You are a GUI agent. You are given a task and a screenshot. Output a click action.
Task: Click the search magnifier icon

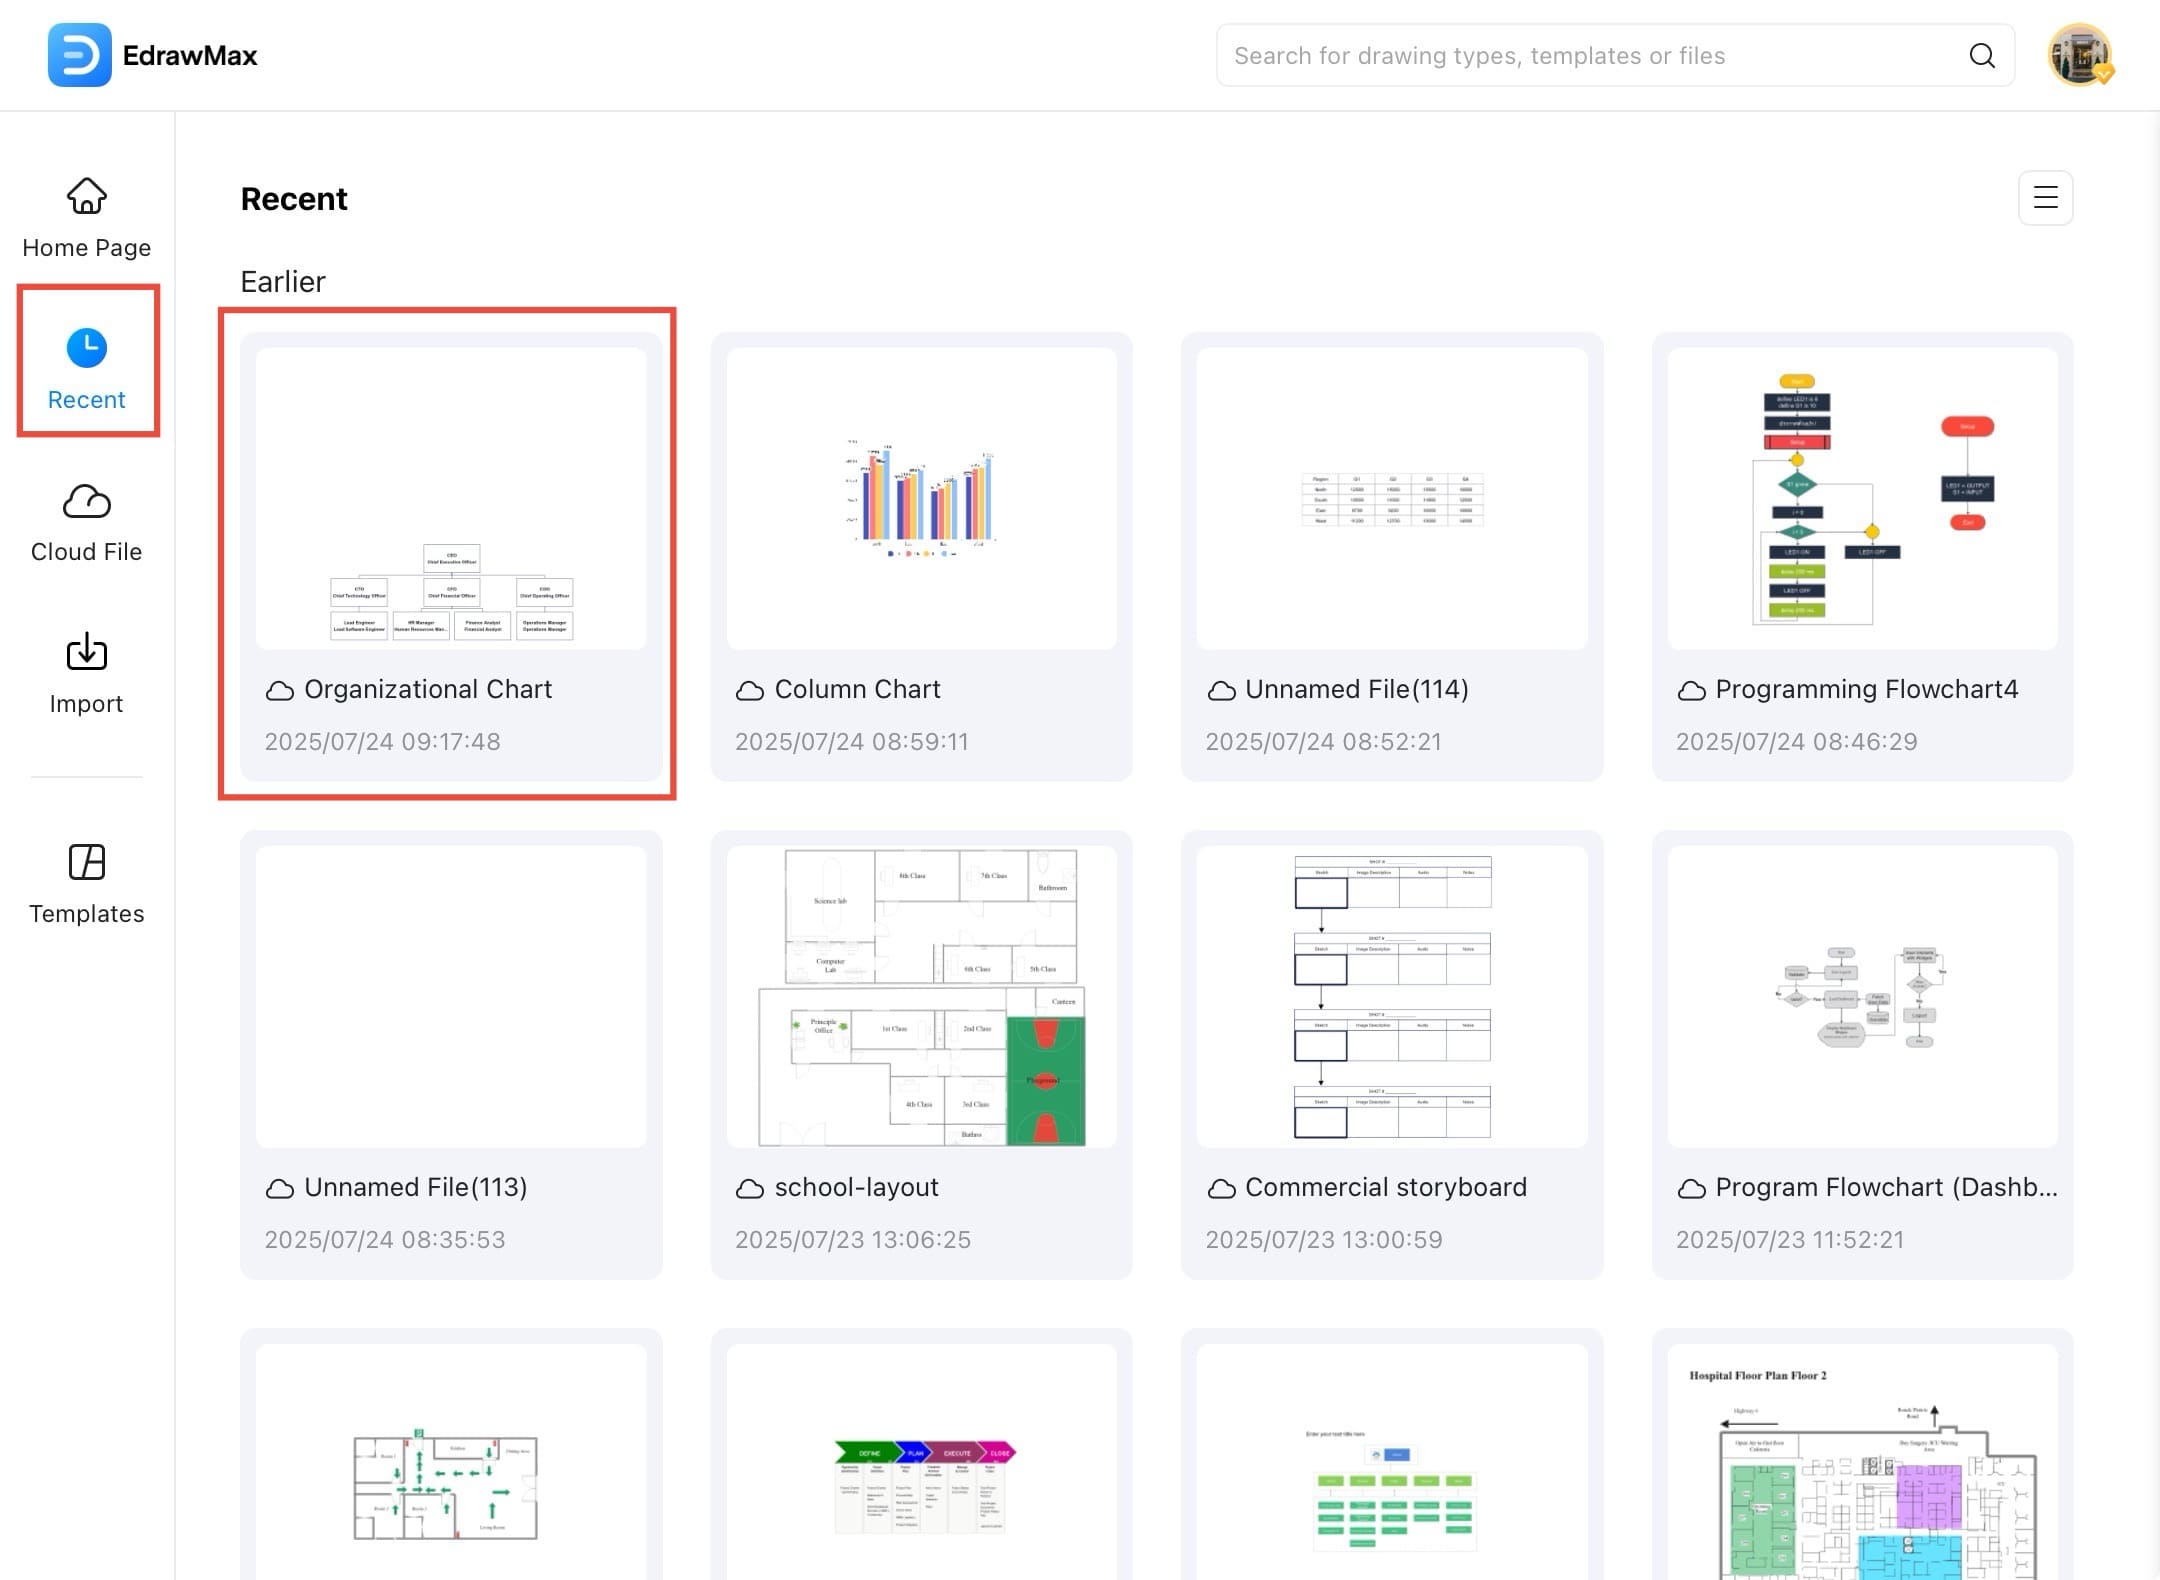click(1981, 56)
